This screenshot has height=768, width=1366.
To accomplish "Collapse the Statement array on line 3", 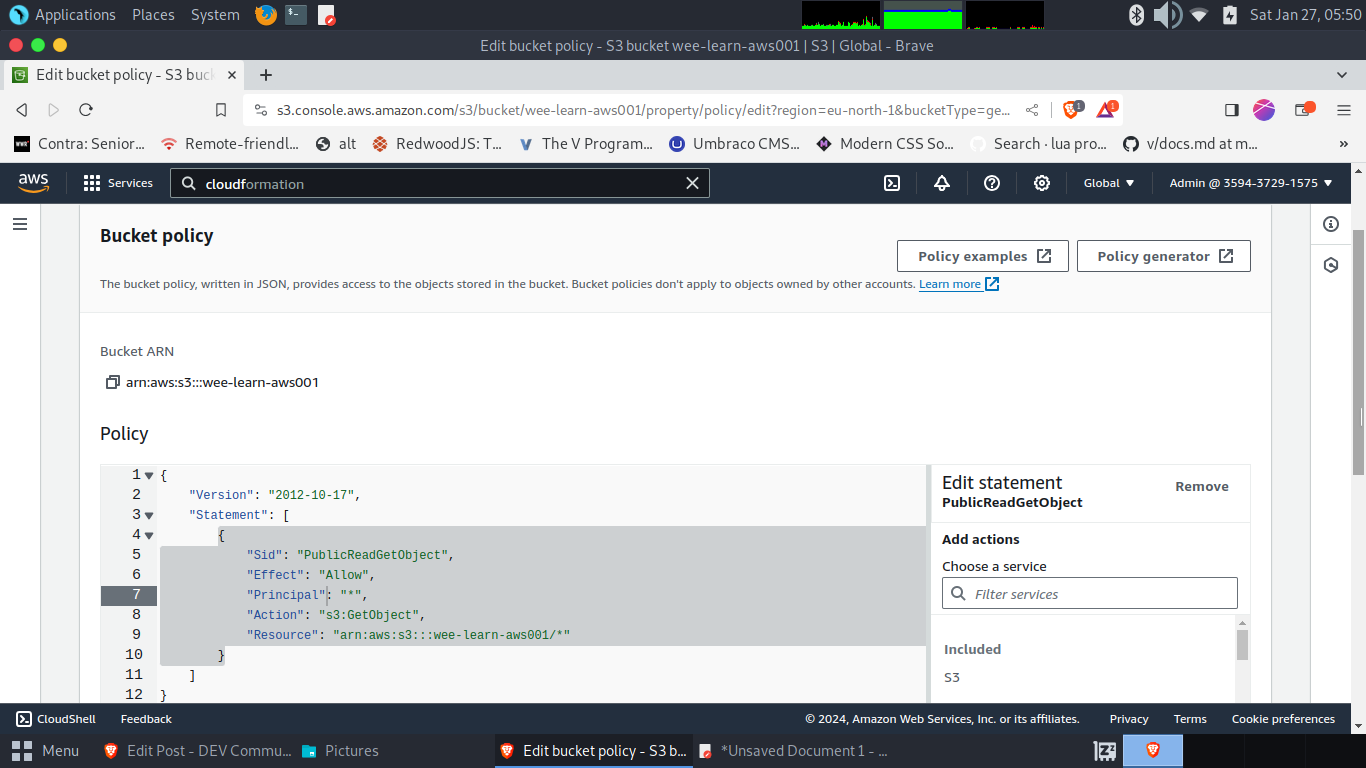I will click(x=149, y=515).
